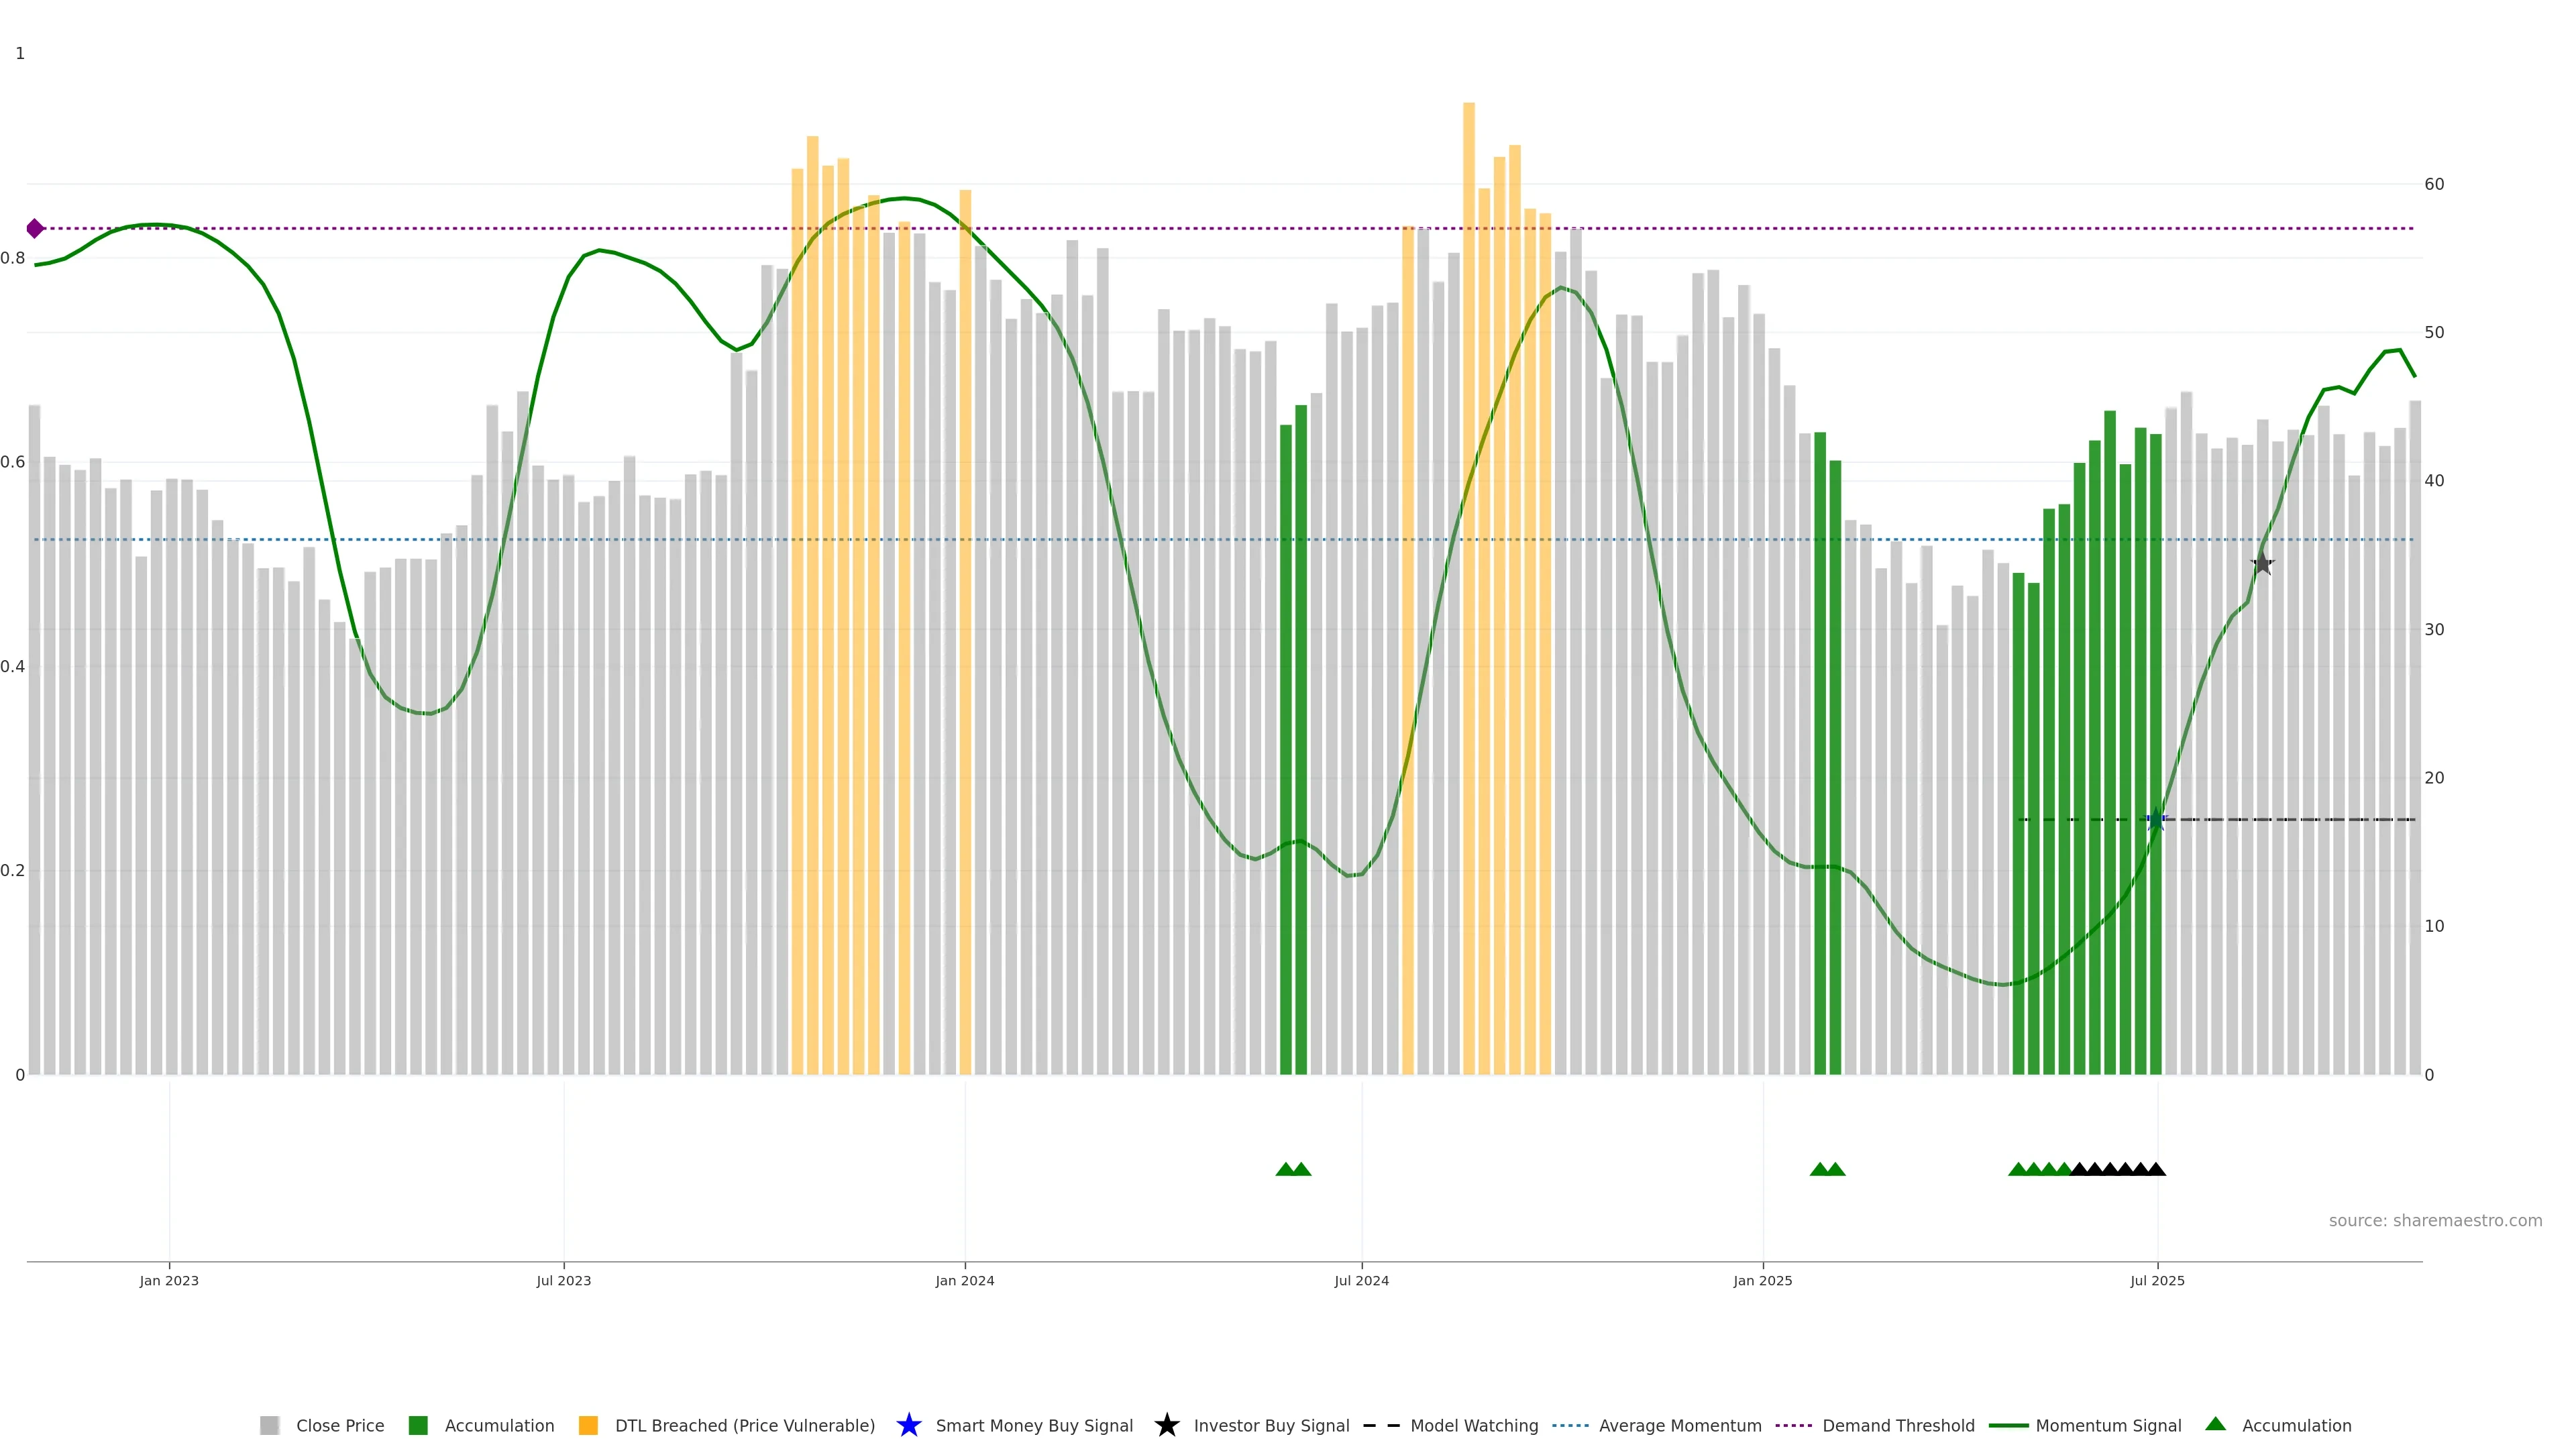2576x1449 pixels.
Task: Click the green Accumulation legend swatch
Action: click(x=418, y=1425)
